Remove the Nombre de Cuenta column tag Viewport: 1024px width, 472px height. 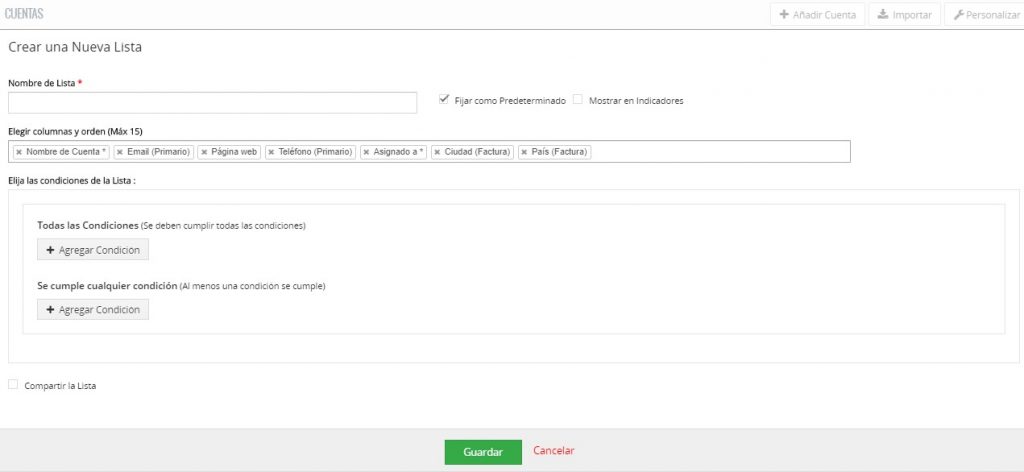tap(19, 152)
